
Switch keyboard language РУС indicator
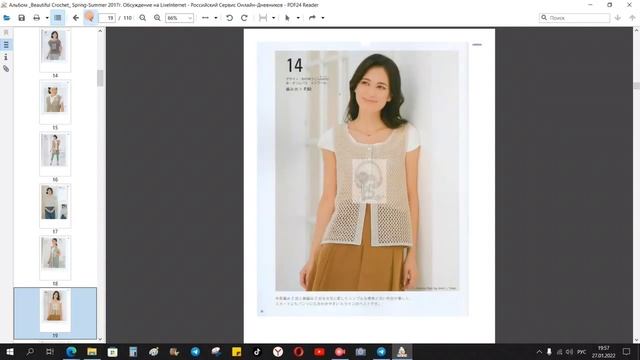click(582, 352)
